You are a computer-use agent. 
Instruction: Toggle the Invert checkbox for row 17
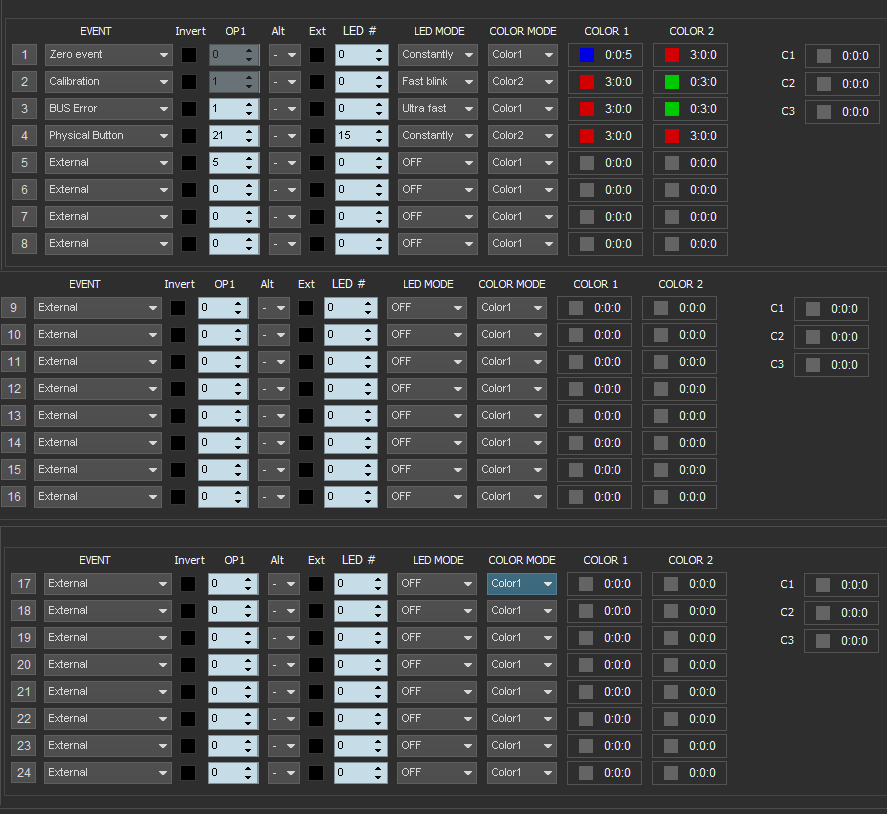click(x=188, y=584)
